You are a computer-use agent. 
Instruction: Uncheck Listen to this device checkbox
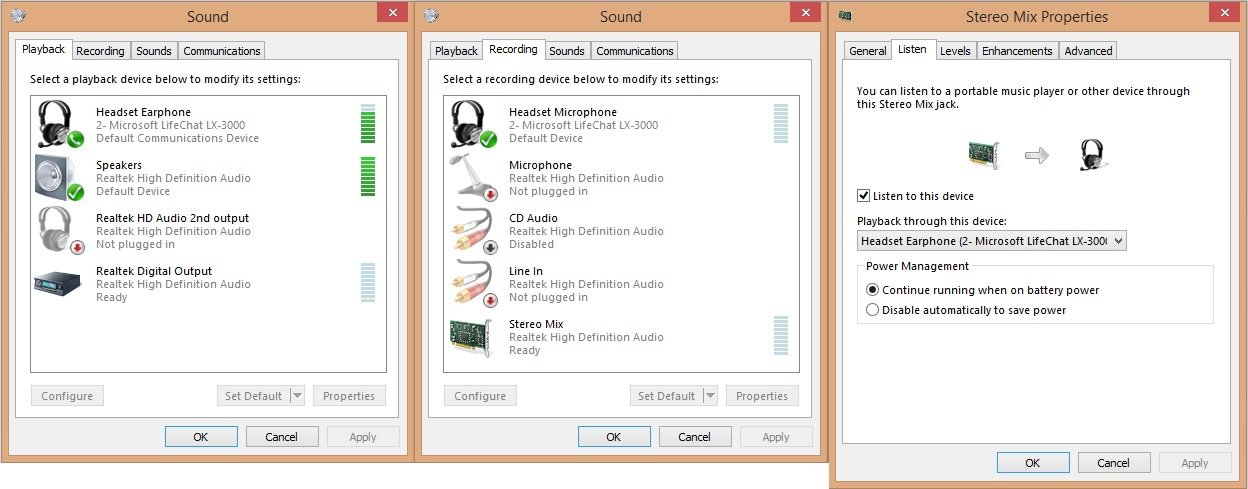[x=864, y=196]
